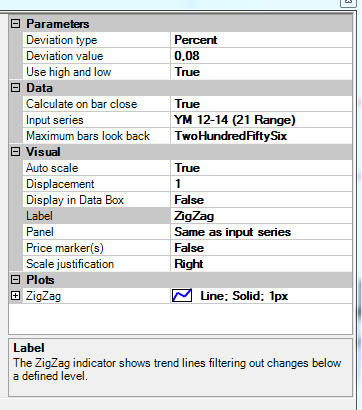Select the Scale justification property name
This screenshot has height=410, width=362.
coord(70,264)
